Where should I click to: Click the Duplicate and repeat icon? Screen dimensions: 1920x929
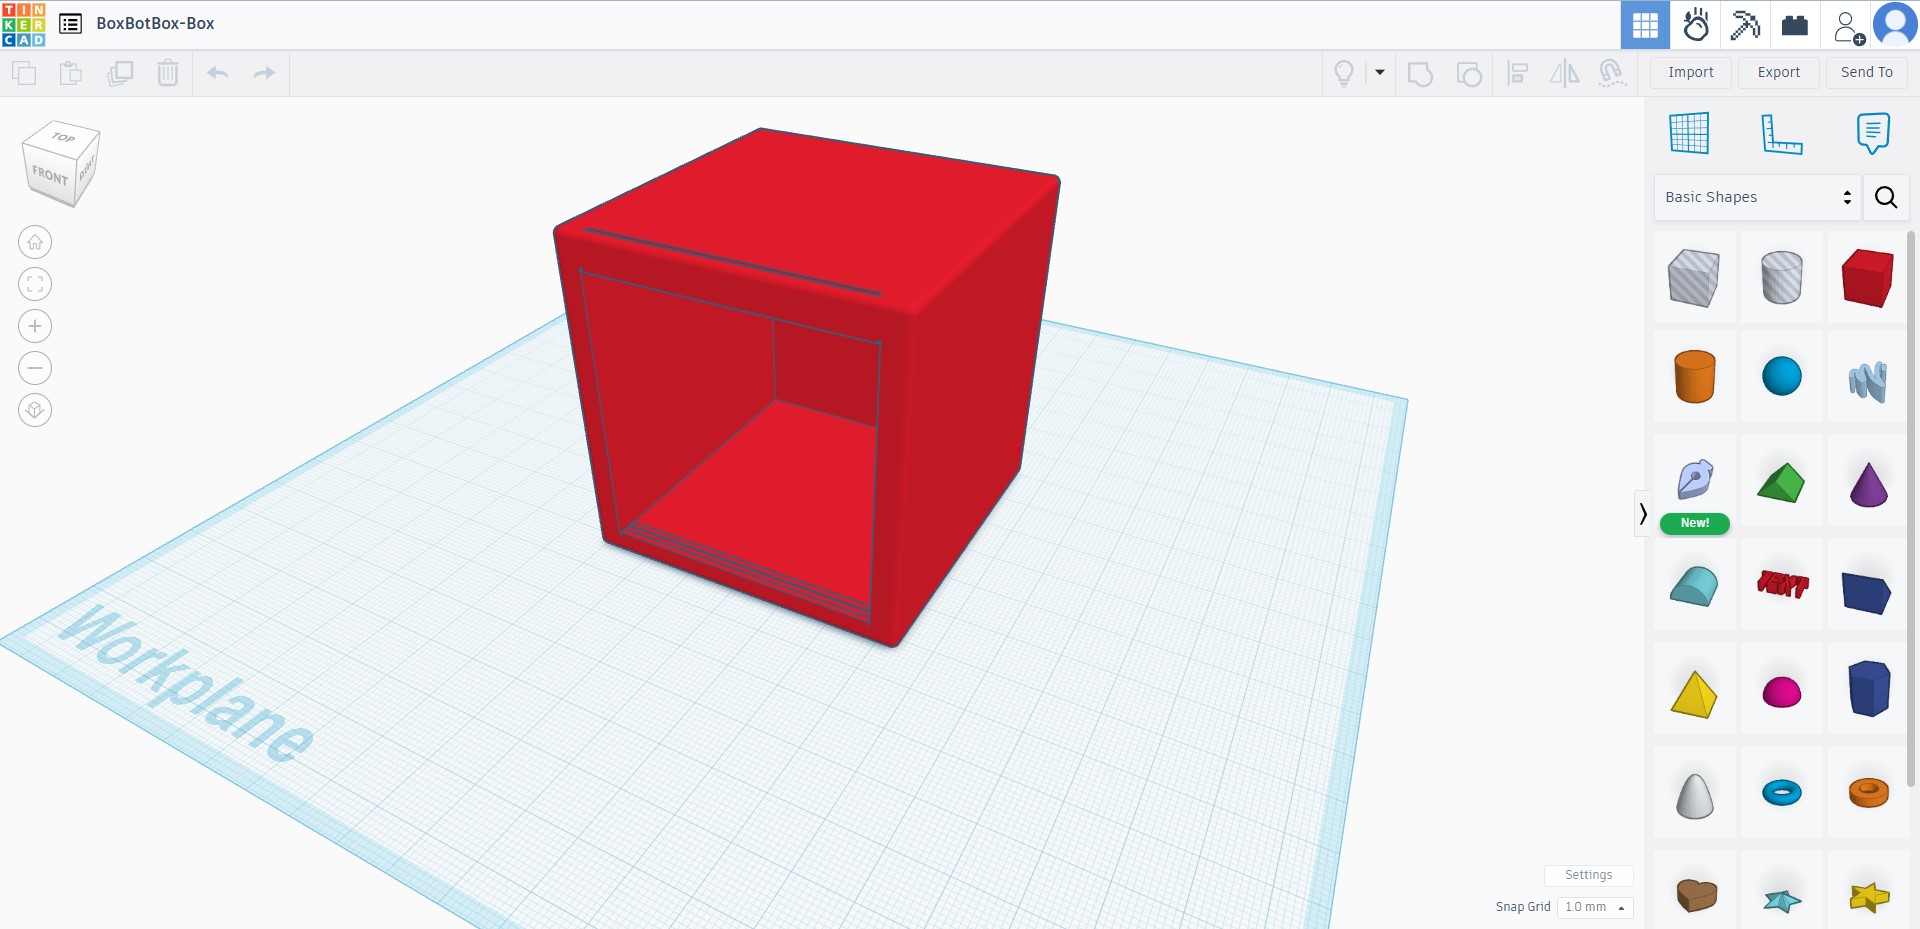click(x=120, y=73)
